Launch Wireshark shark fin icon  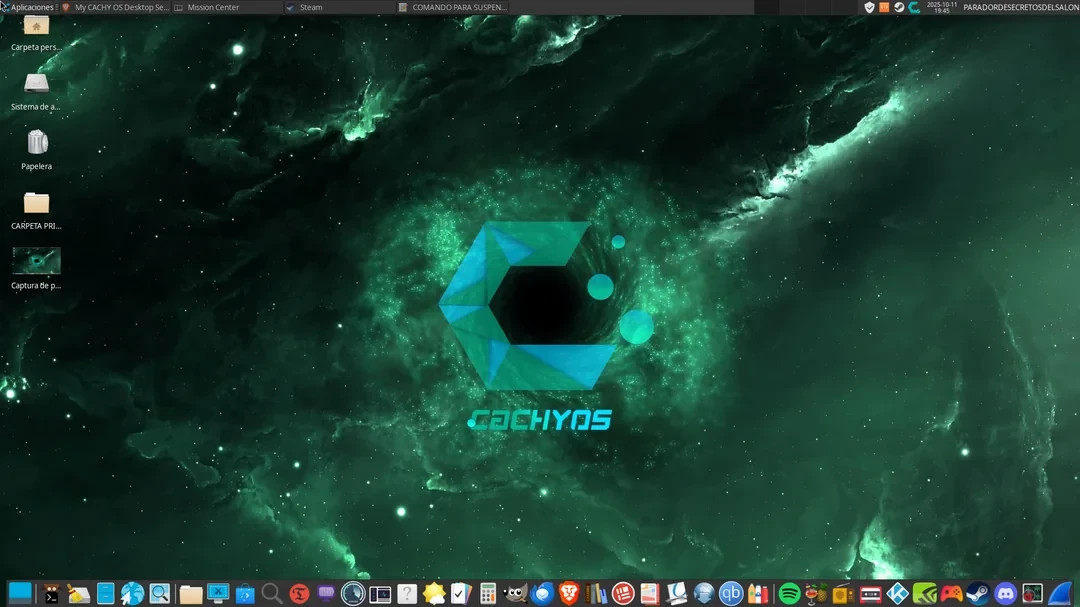(1061, 593)
